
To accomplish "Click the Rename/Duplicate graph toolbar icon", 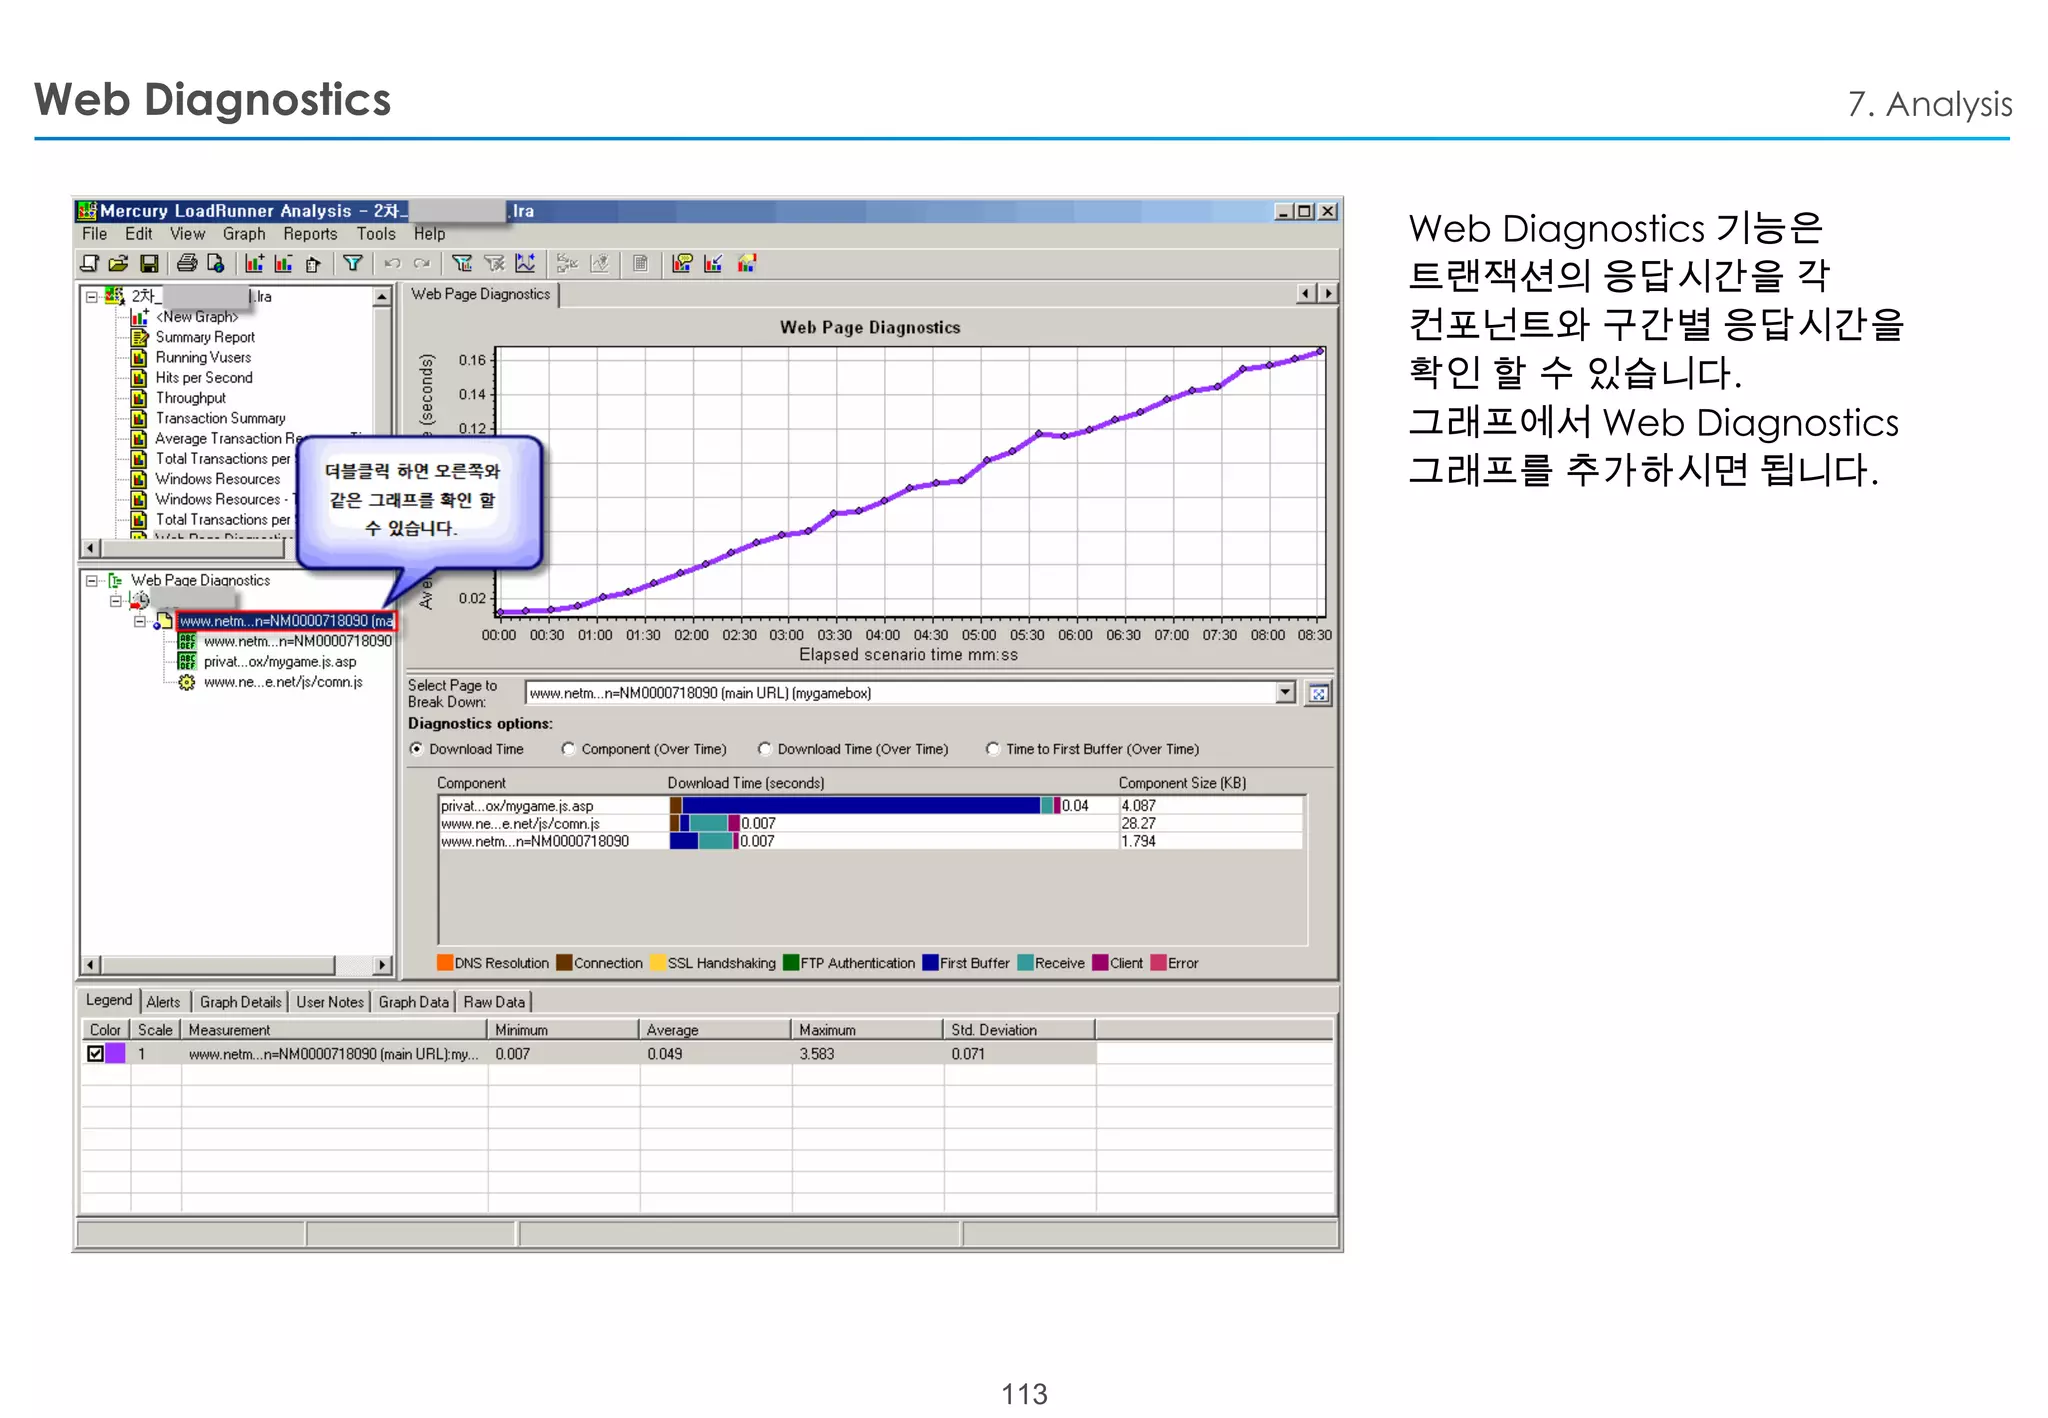I will coord(313,263).
